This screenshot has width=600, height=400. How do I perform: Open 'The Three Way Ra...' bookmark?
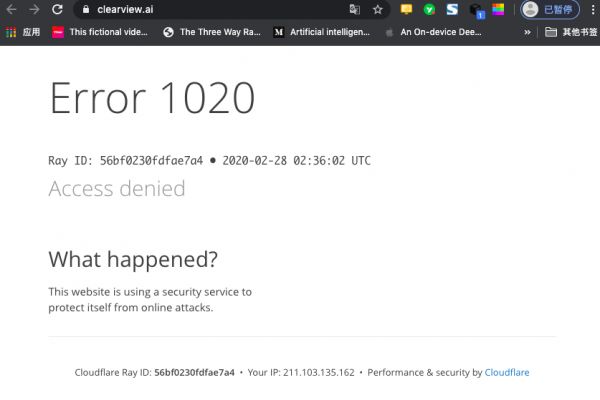[212, 32]
